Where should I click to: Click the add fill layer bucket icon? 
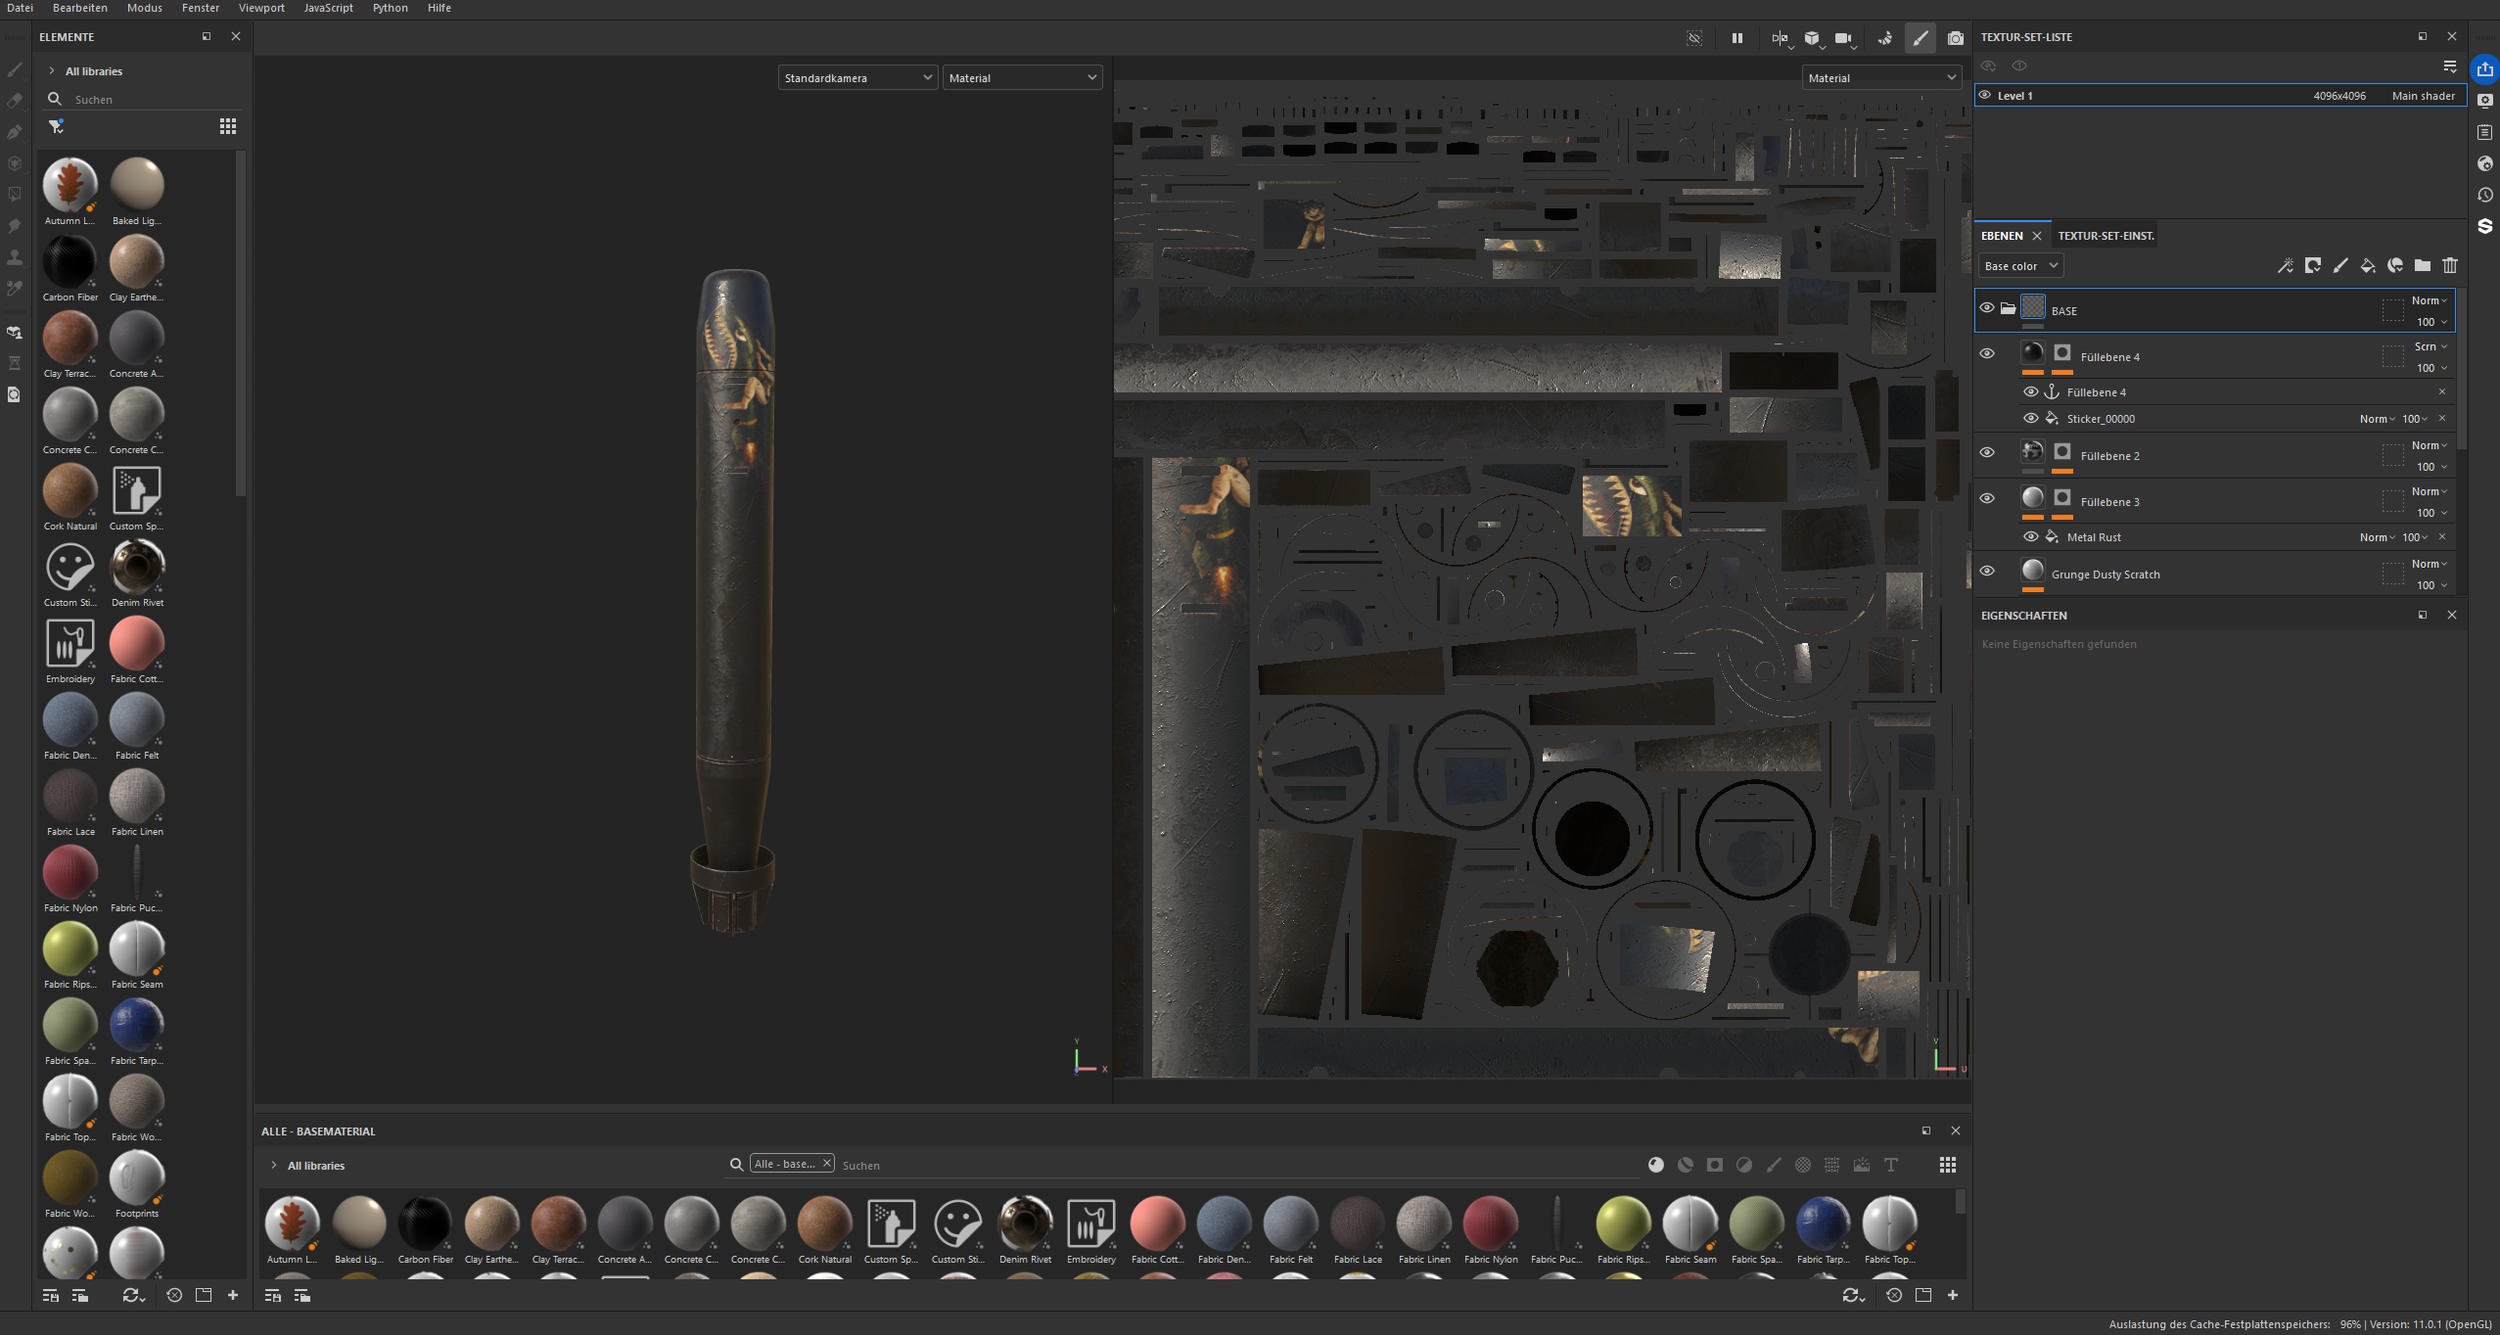(x=2367, y=266)
